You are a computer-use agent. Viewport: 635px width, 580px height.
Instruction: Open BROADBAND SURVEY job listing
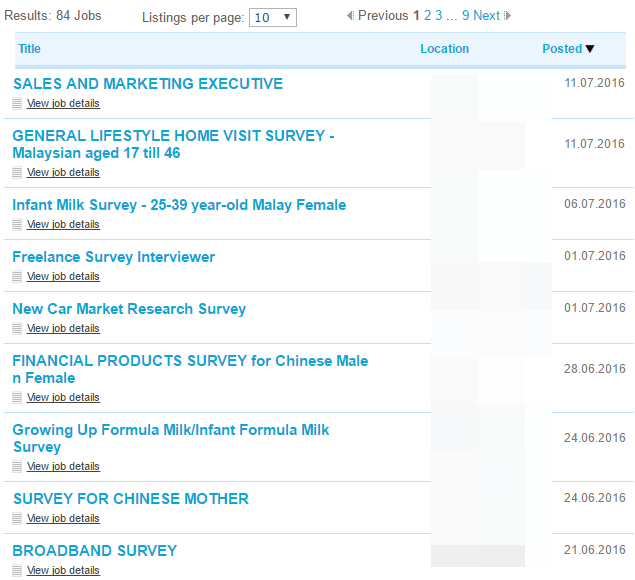[95, 551]
